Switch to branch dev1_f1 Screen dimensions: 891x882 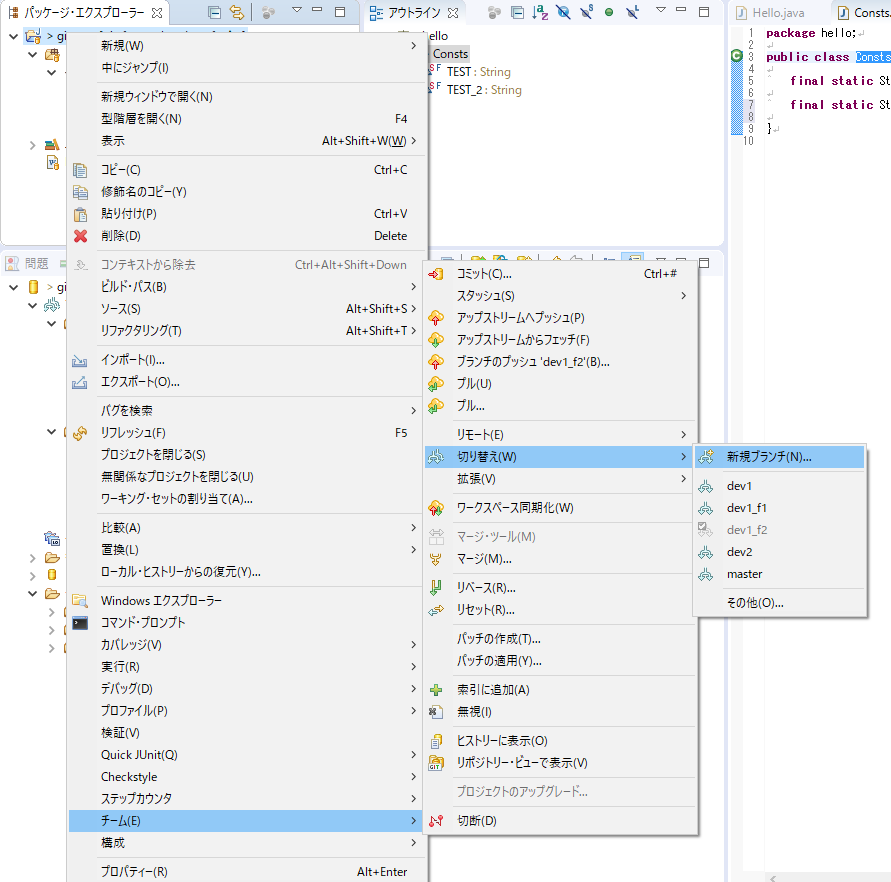pos(780,508)
